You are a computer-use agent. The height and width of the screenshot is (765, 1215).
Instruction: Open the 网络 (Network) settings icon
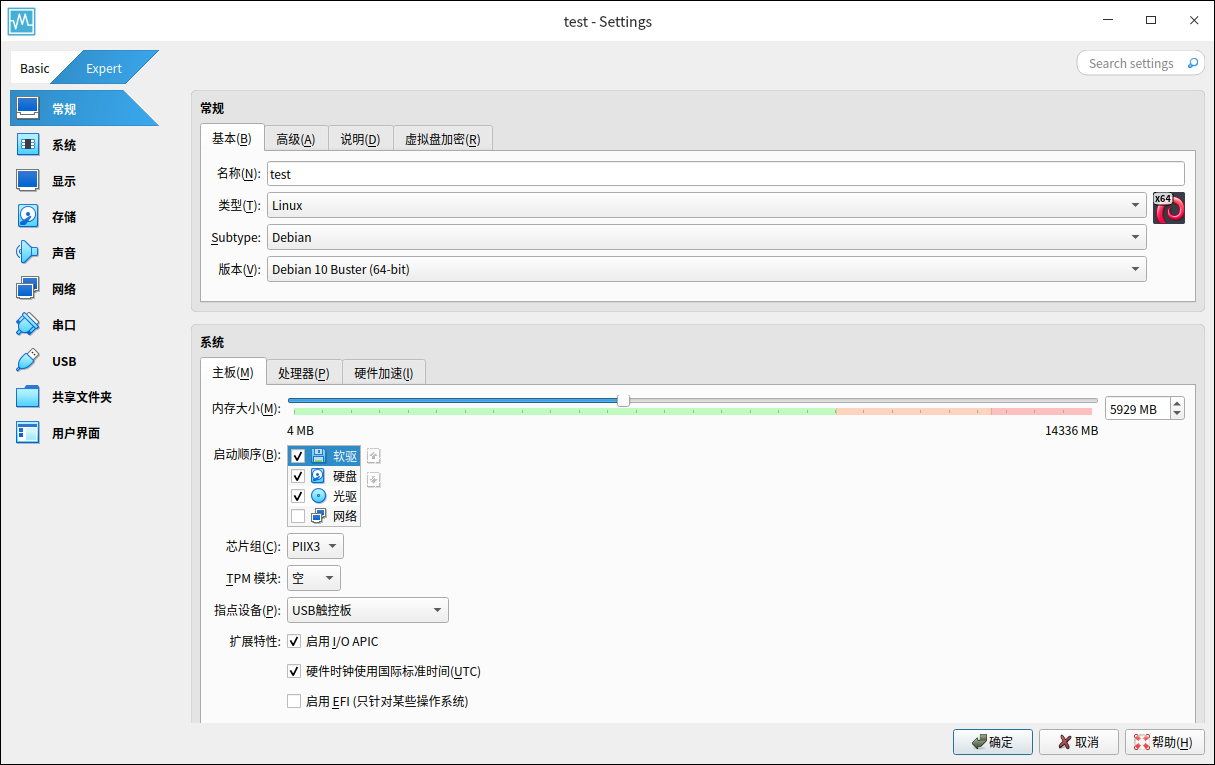click(x=28, y=289)
